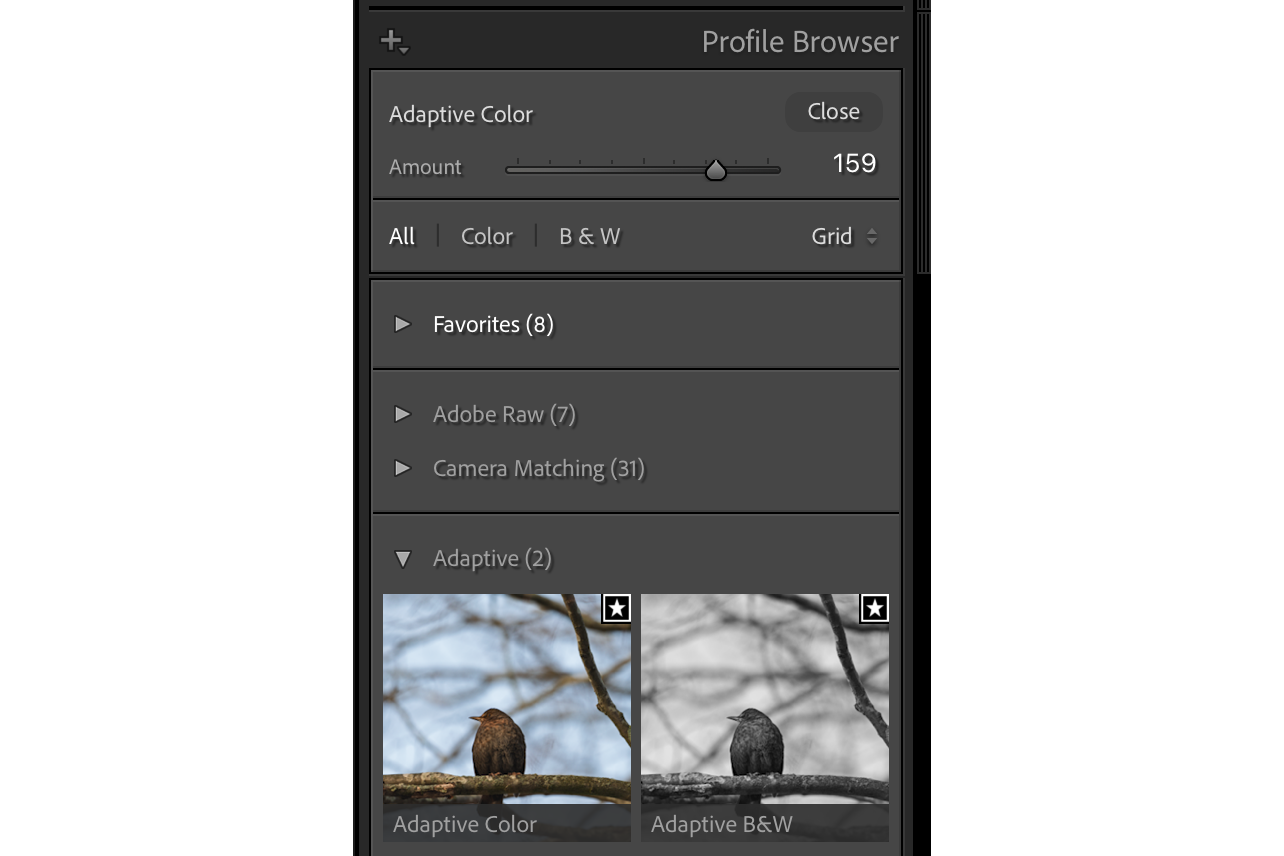This screenshot has width=1284, height=856.
Task: Click the Amount slider handle
Action: pyautogui.click(x=716, y=169)
